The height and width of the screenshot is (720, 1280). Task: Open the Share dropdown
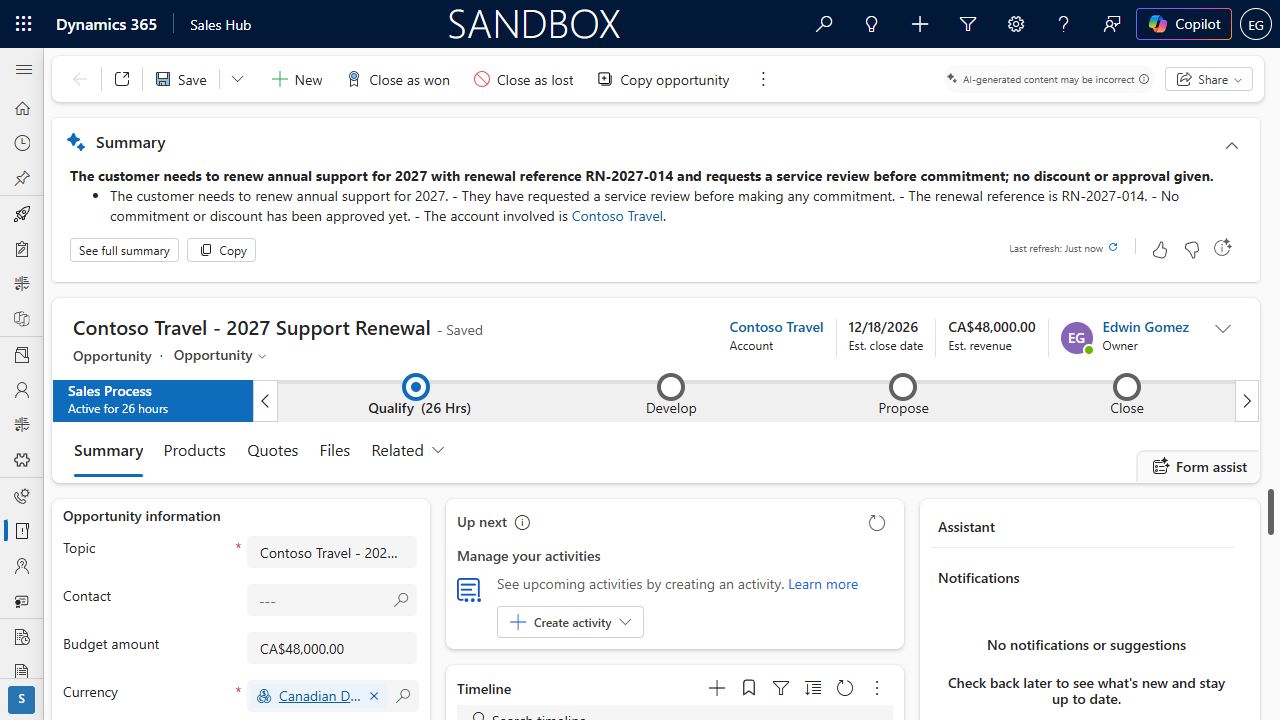click(x=1209, y=79)
